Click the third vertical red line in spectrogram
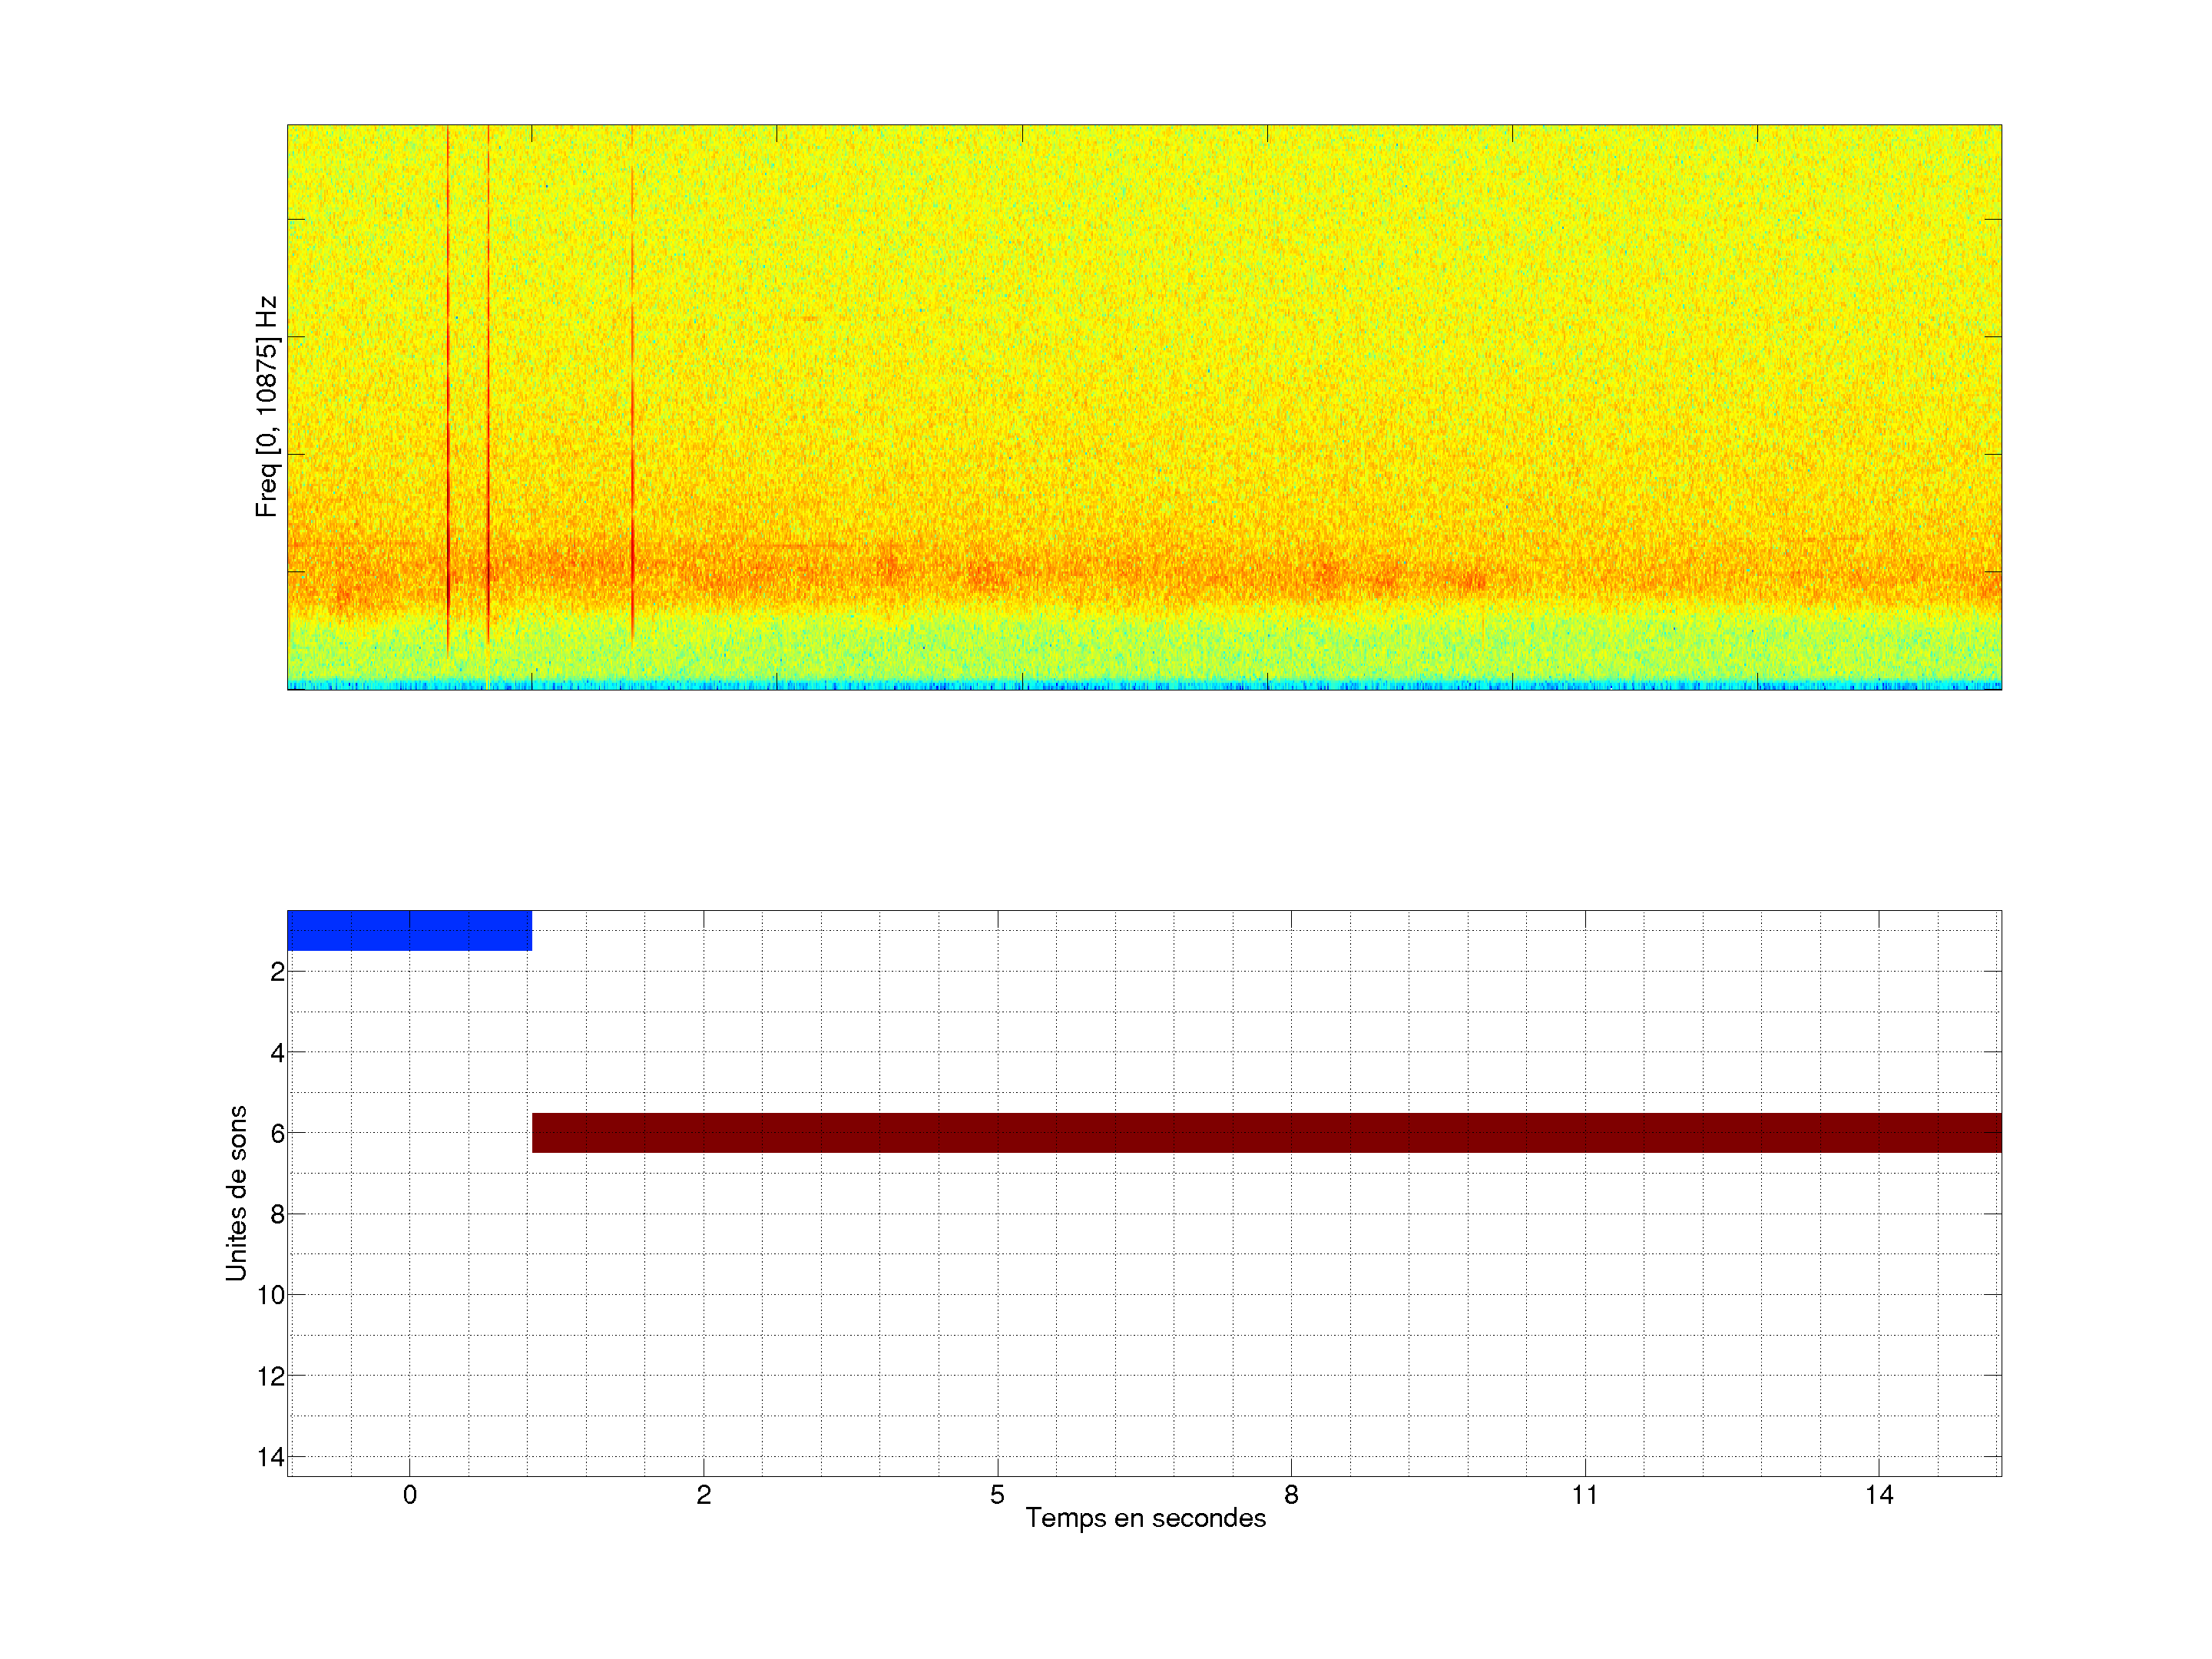Viewport: 2212px width, 1659px height. point(632,400)
